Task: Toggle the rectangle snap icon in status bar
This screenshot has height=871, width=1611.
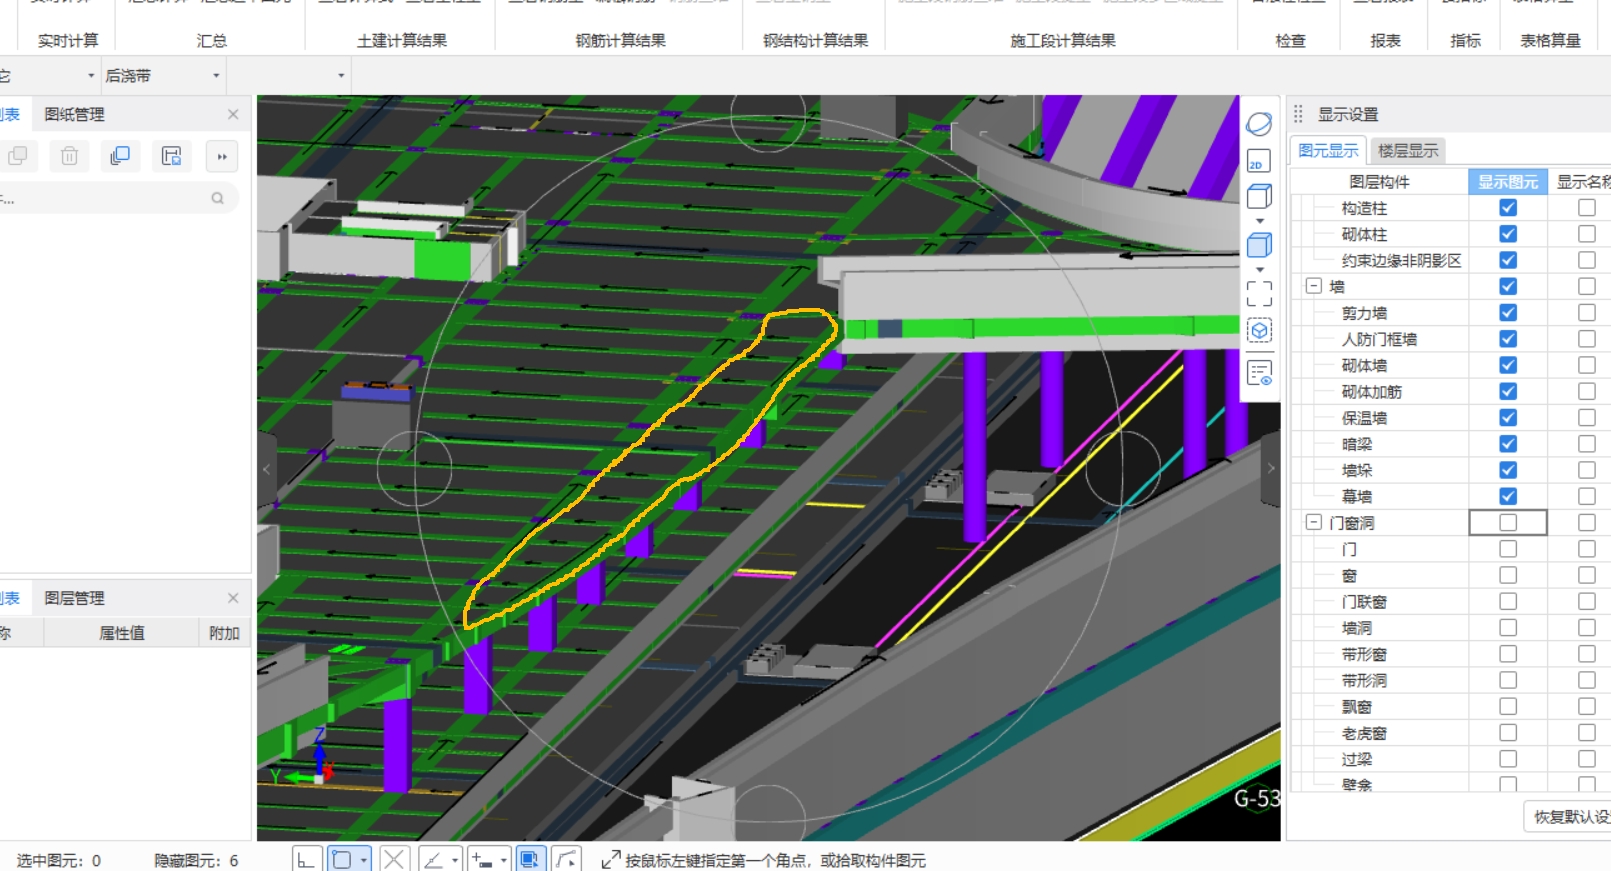Action: (x=342, y=859)
